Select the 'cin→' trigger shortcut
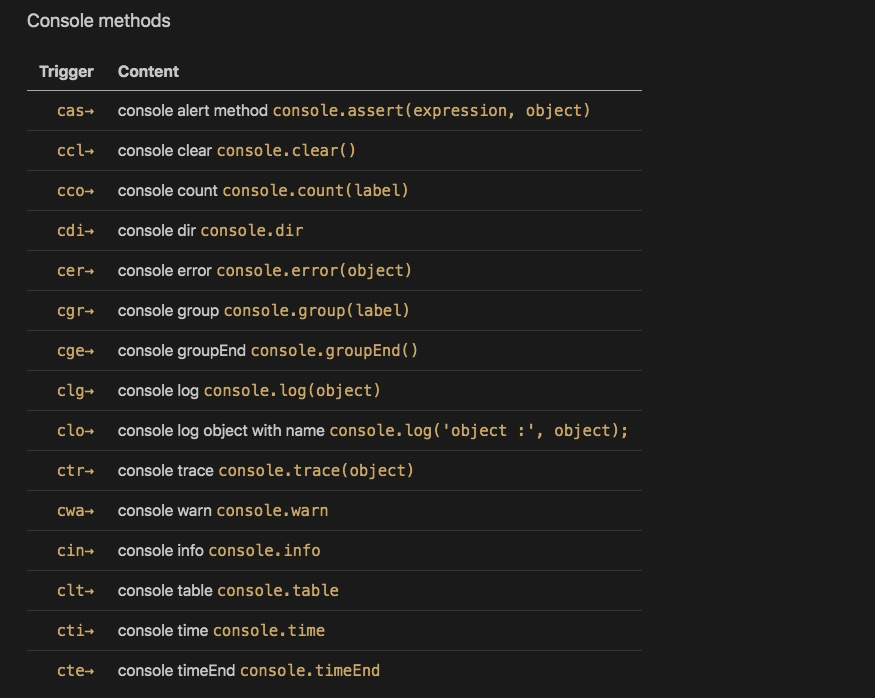The width and height of the screenshot is (875, 698). [75, 551]
